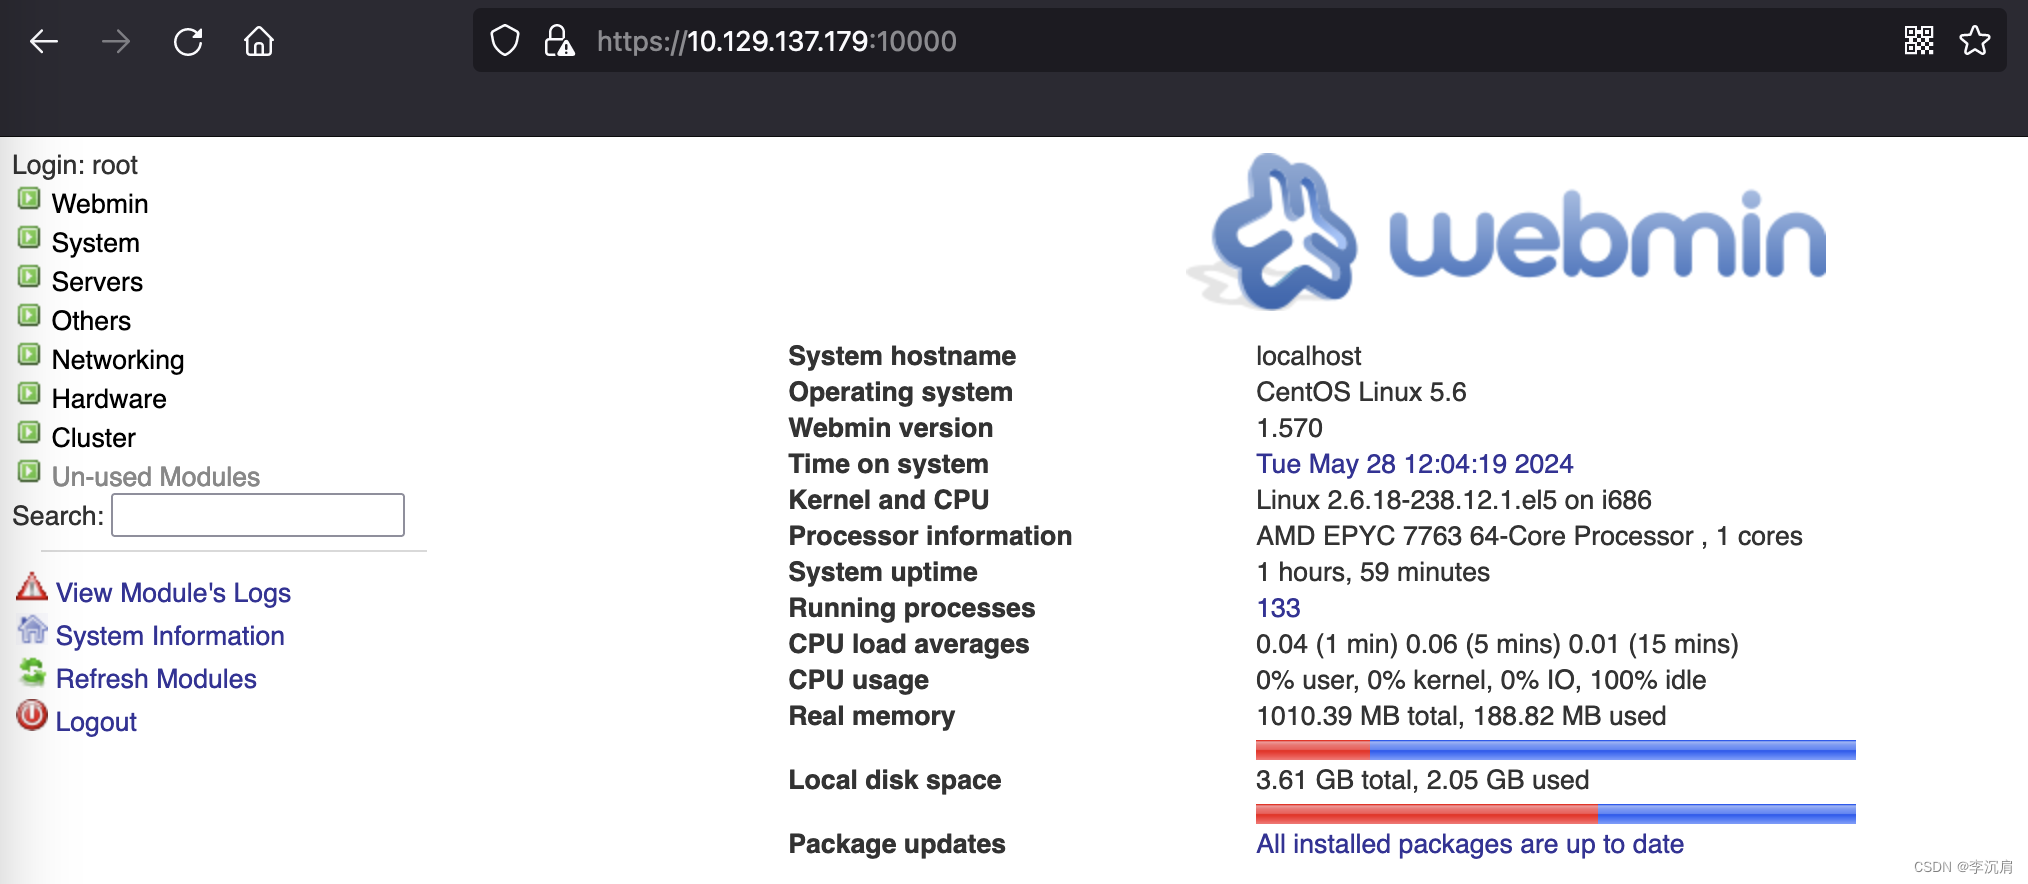Select the Webmin version value 1.570

click(1289, 428)
